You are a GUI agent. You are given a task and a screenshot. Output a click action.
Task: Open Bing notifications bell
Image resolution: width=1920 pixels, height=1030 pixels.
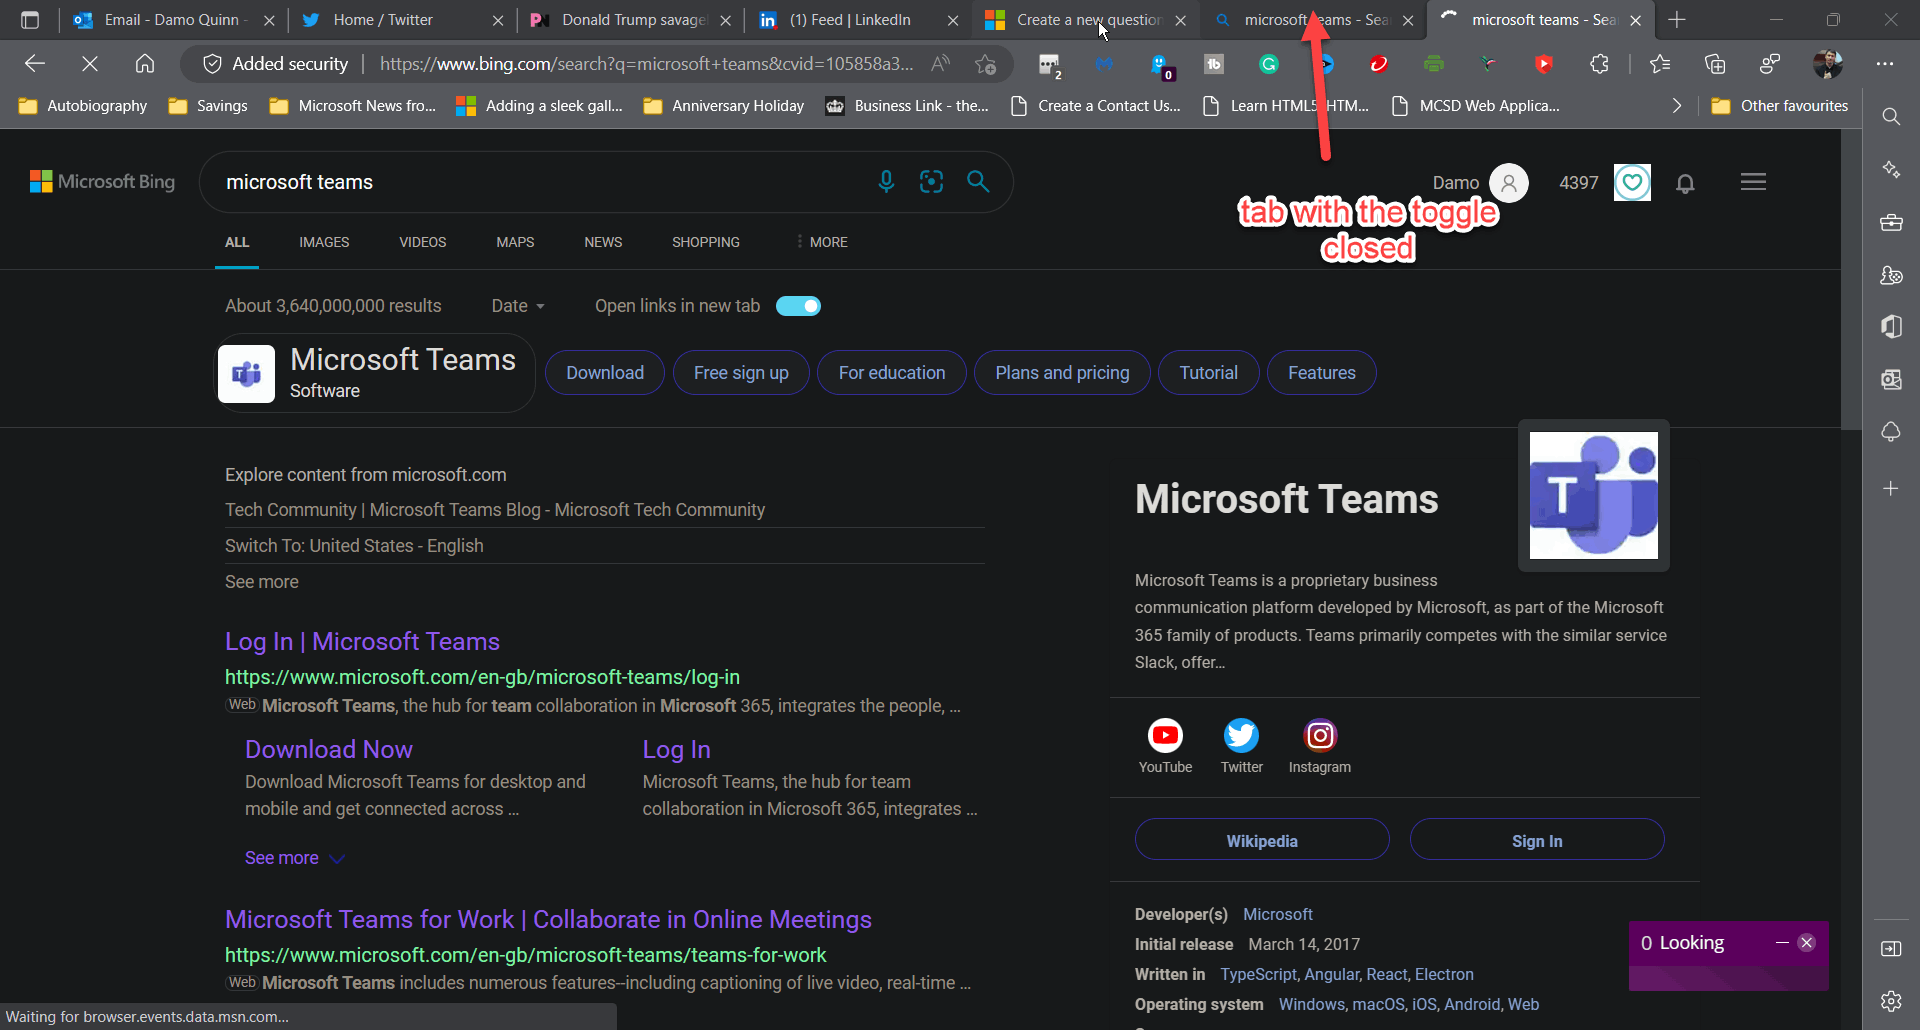click(x=1685, y=183)
